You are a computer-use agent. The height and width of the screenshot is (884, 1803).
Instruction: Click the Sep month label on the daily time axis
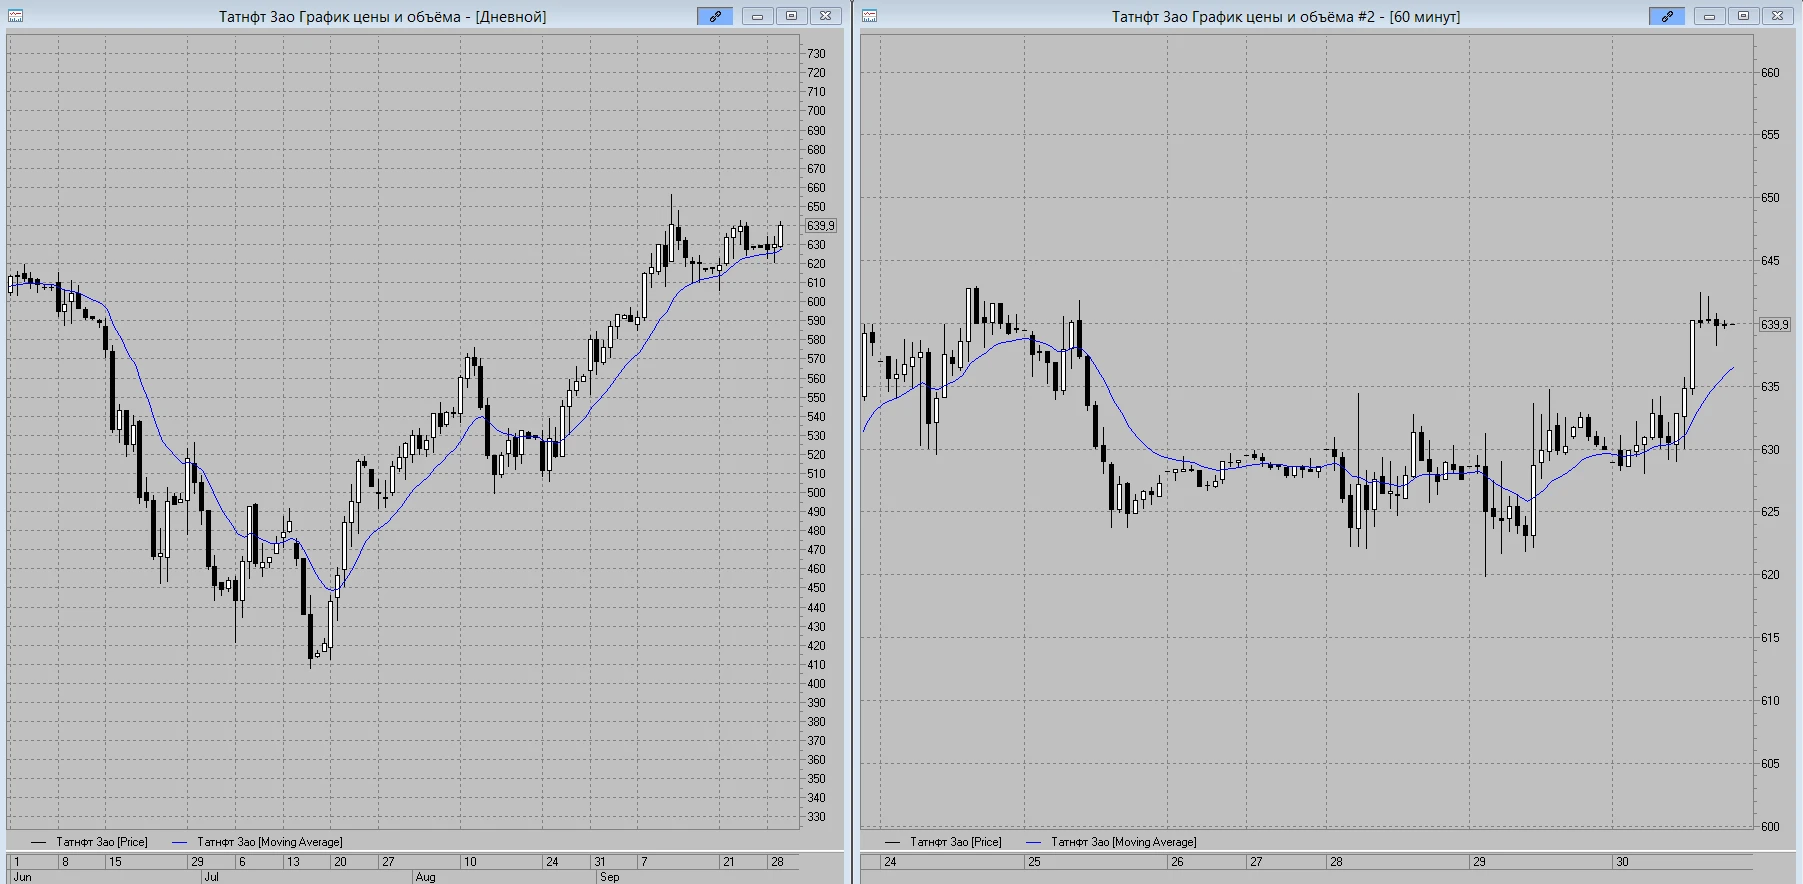tap(609, 877)
